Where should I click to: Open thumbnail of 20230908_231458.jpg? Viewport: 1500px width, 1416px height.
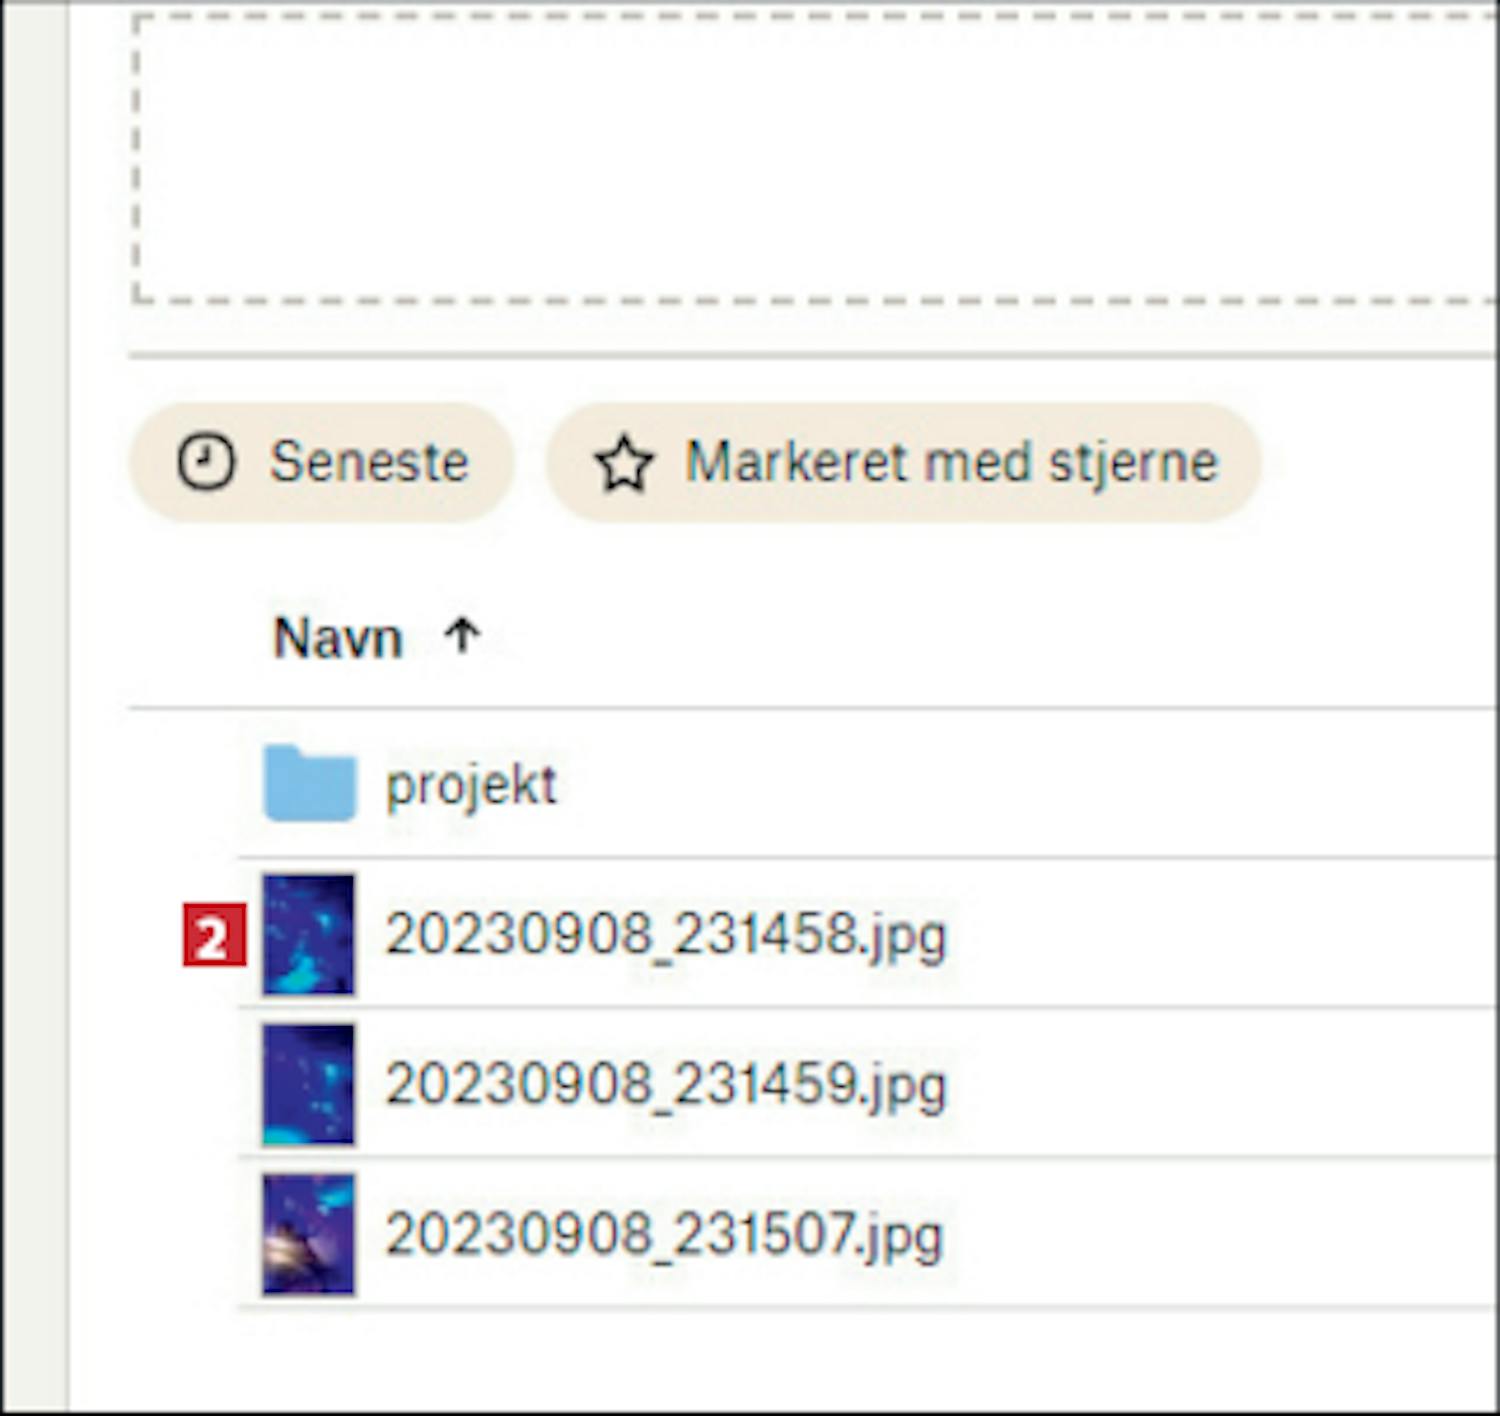click(308, 934)
